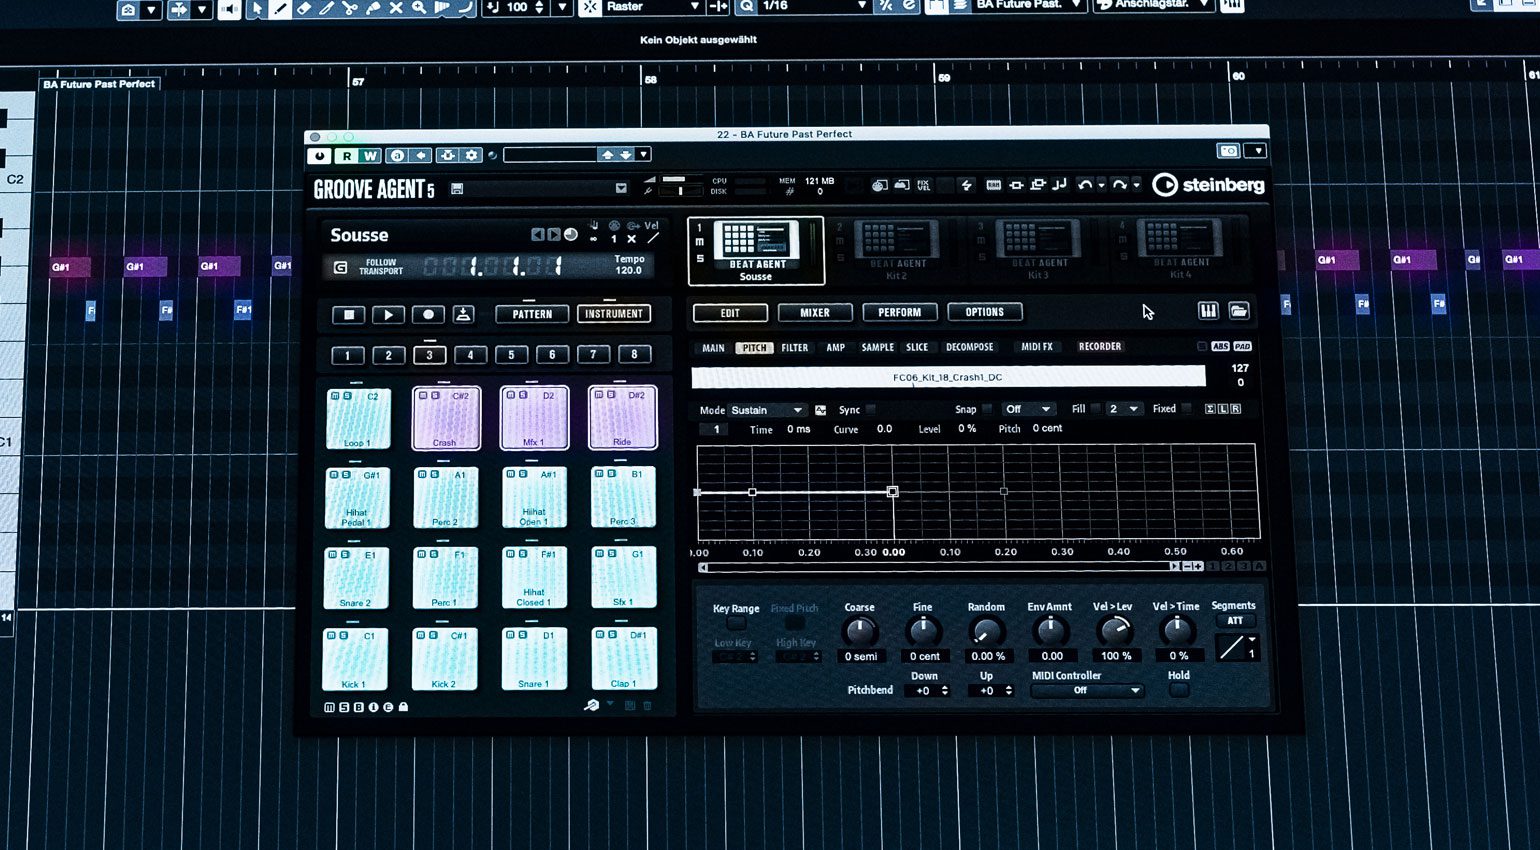1540x850 pixels.
Task: Select pad group 4 button
Action: (x=470, y=355)
